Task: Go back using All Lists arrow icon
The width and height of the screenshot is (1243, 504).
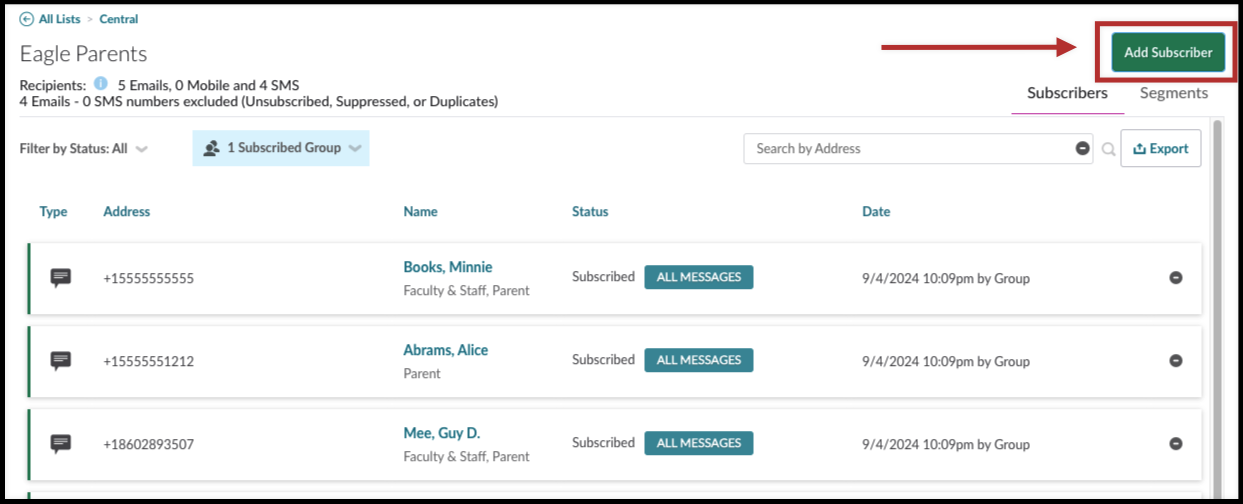Action: (27, 19)
